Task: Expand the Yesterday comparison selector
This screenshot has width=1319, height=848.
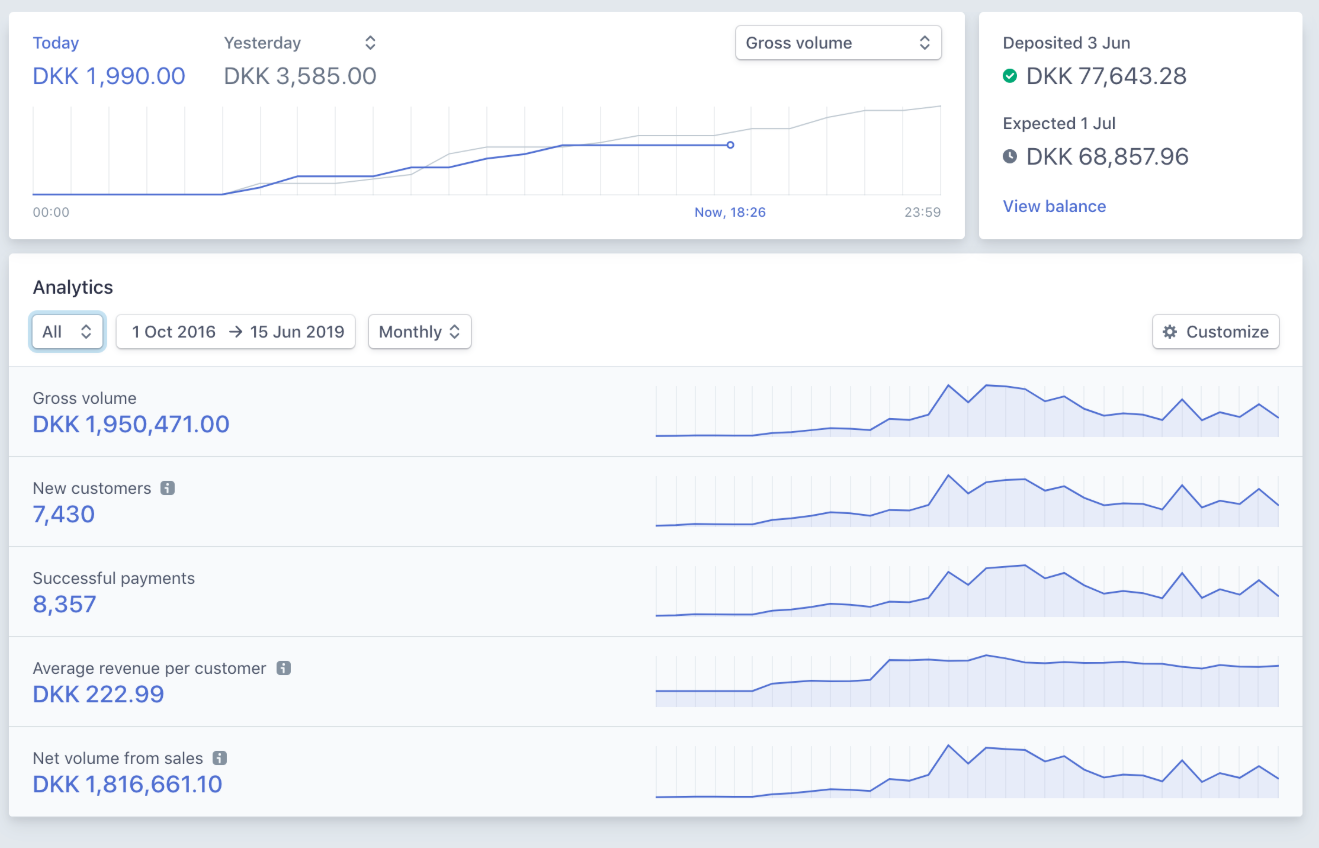Action: pyautogui.click(x=370, y=43)
